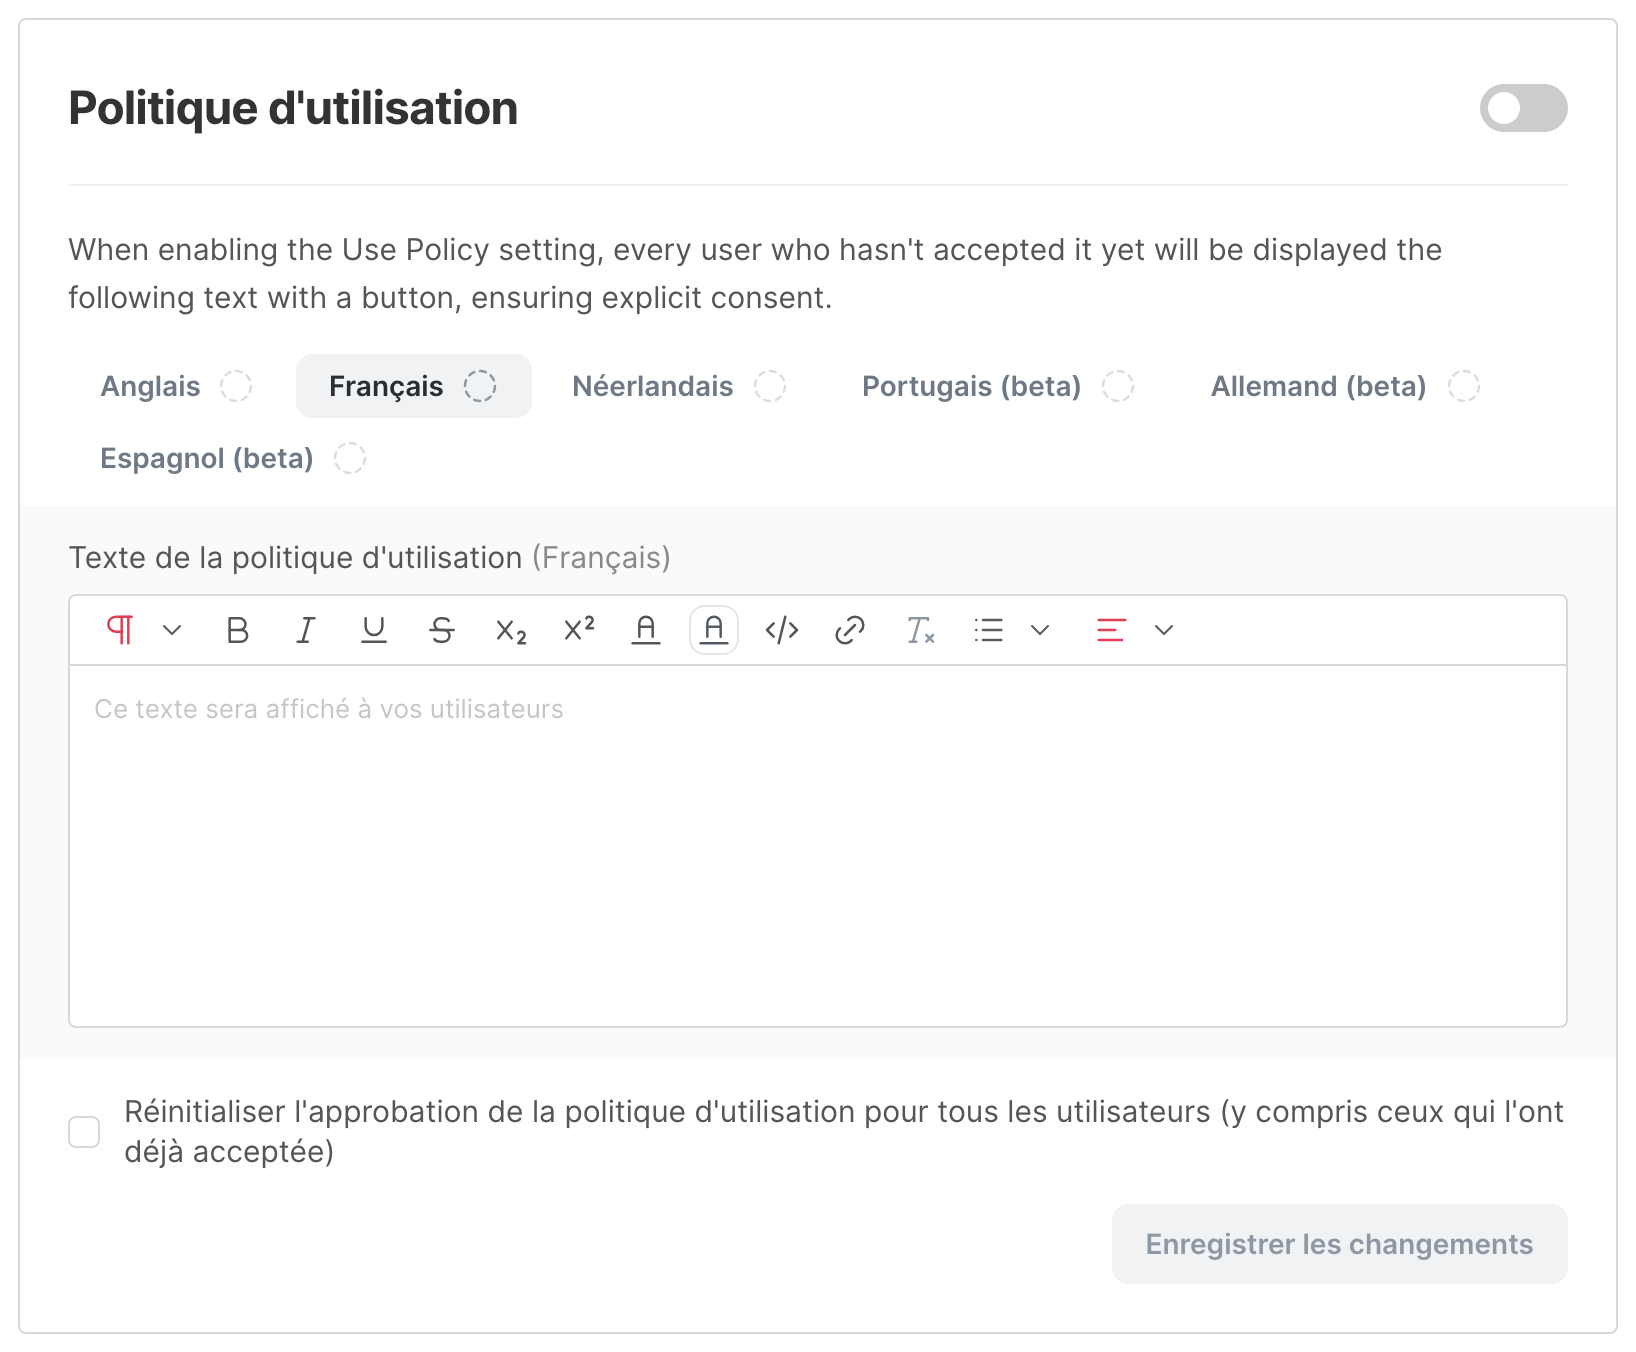This screenshot has width=1636, height=1352.
Task: Apply strikethrough formatting
Action: coord(442,630)
